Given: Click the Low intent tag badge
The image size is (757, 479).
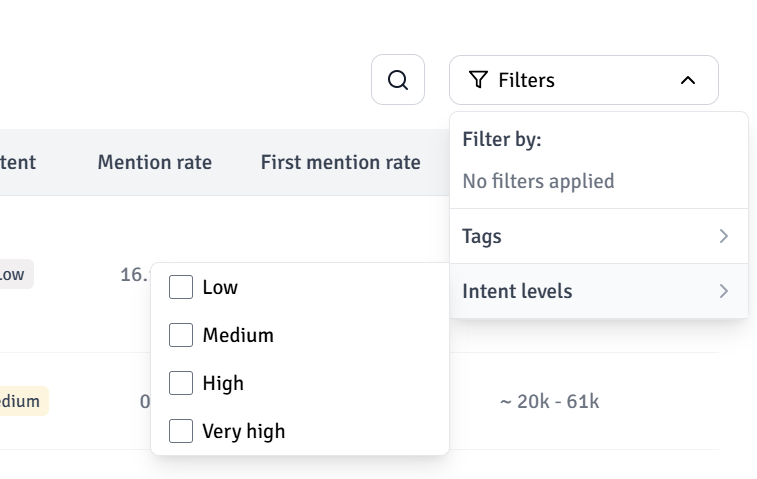Looking at the screenshot, I should coord(14,274).
